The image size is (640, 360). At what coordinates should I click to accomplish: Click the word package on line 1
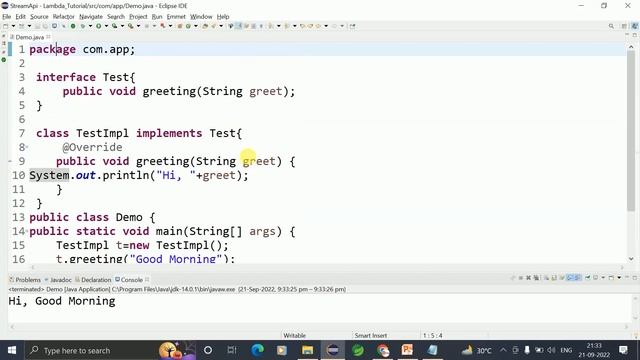tap(52, 50)
